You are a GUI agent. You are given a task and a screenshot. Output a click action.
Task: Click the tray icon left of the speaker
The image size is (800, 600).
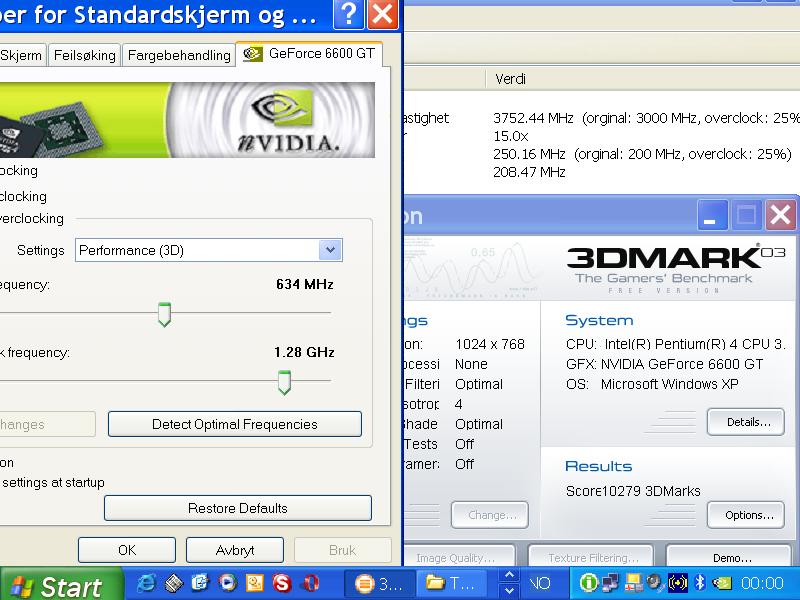(634, 583)
